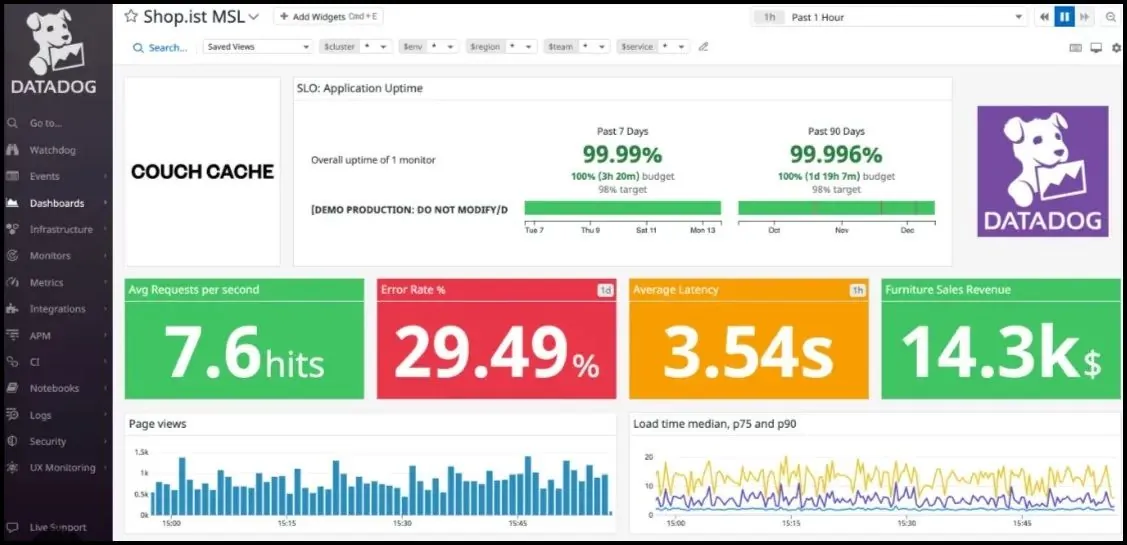The image size is (1127, 545).
Task: Open the Saved Views dropdown
Action: tap(257, 47)
